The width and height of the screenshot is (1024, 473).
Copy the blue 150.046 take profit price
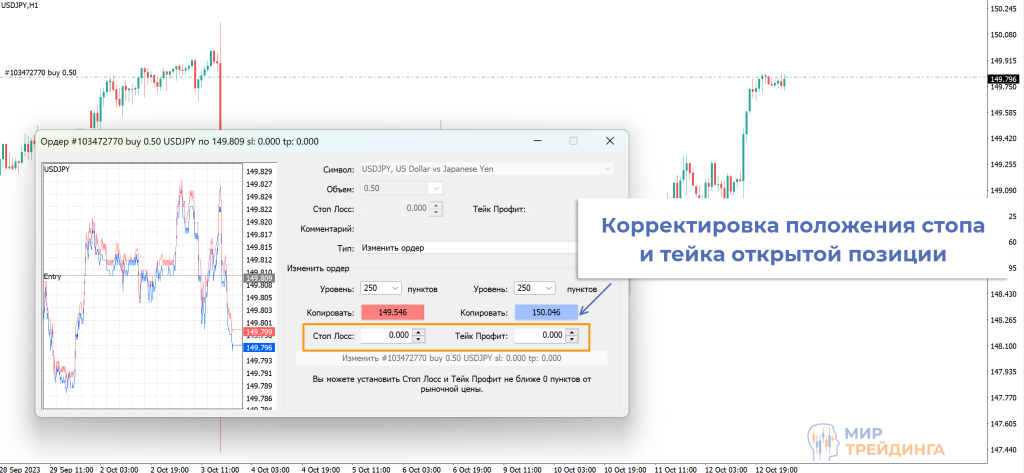tap(546, 312)
